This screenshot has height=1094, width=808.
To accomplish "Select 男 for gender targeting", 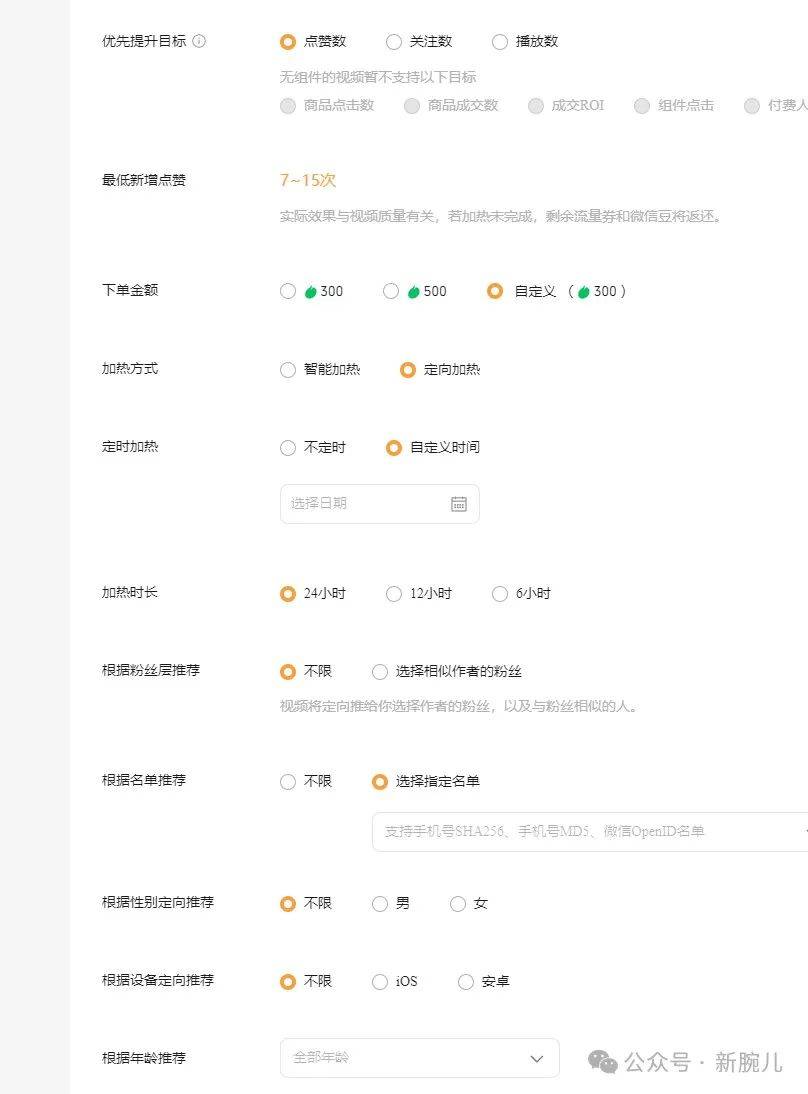I will pos(380,904).
